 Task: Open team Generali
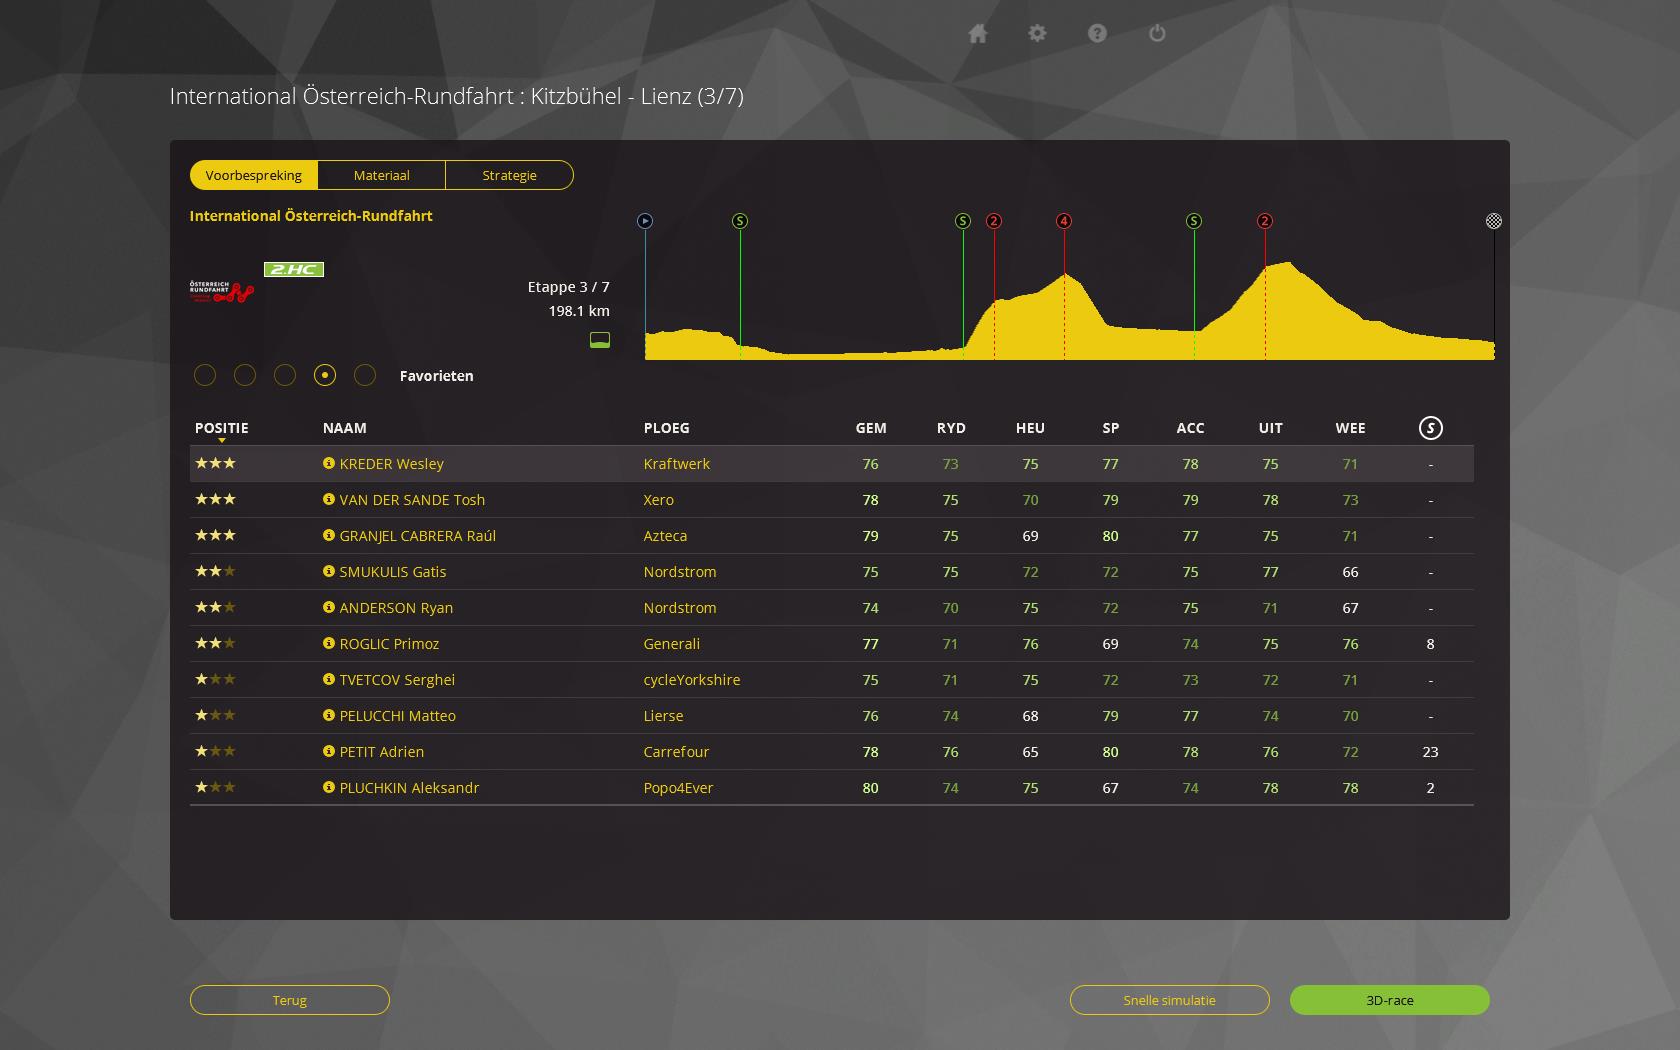tap(671, 644)
